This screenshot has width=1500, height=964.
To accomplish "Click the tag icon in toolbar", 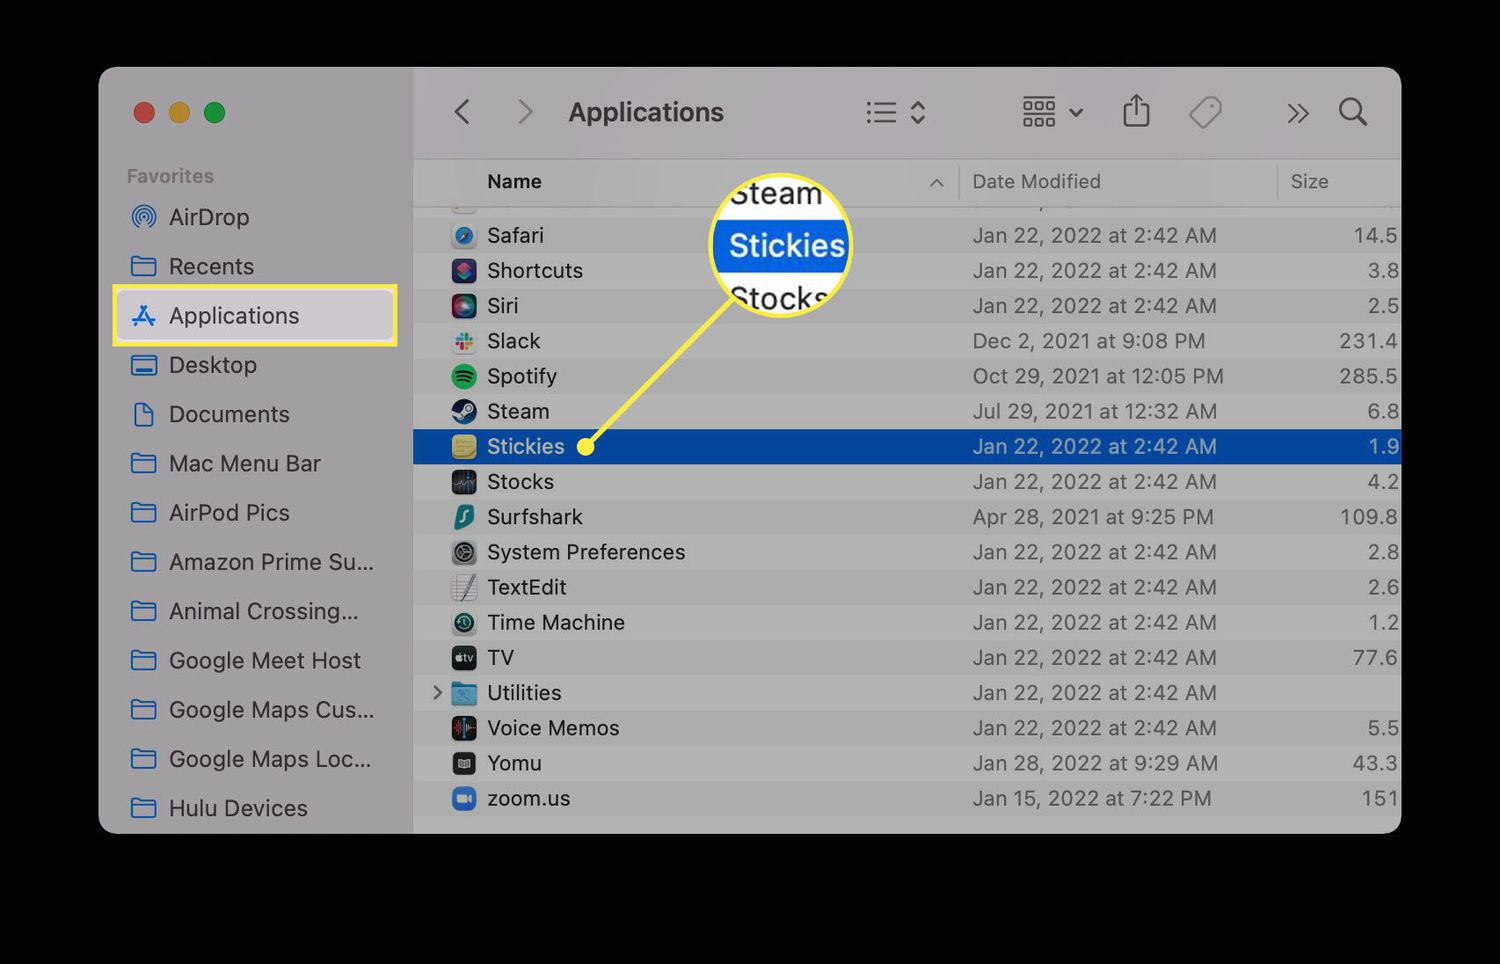I will coord(1205,112).
